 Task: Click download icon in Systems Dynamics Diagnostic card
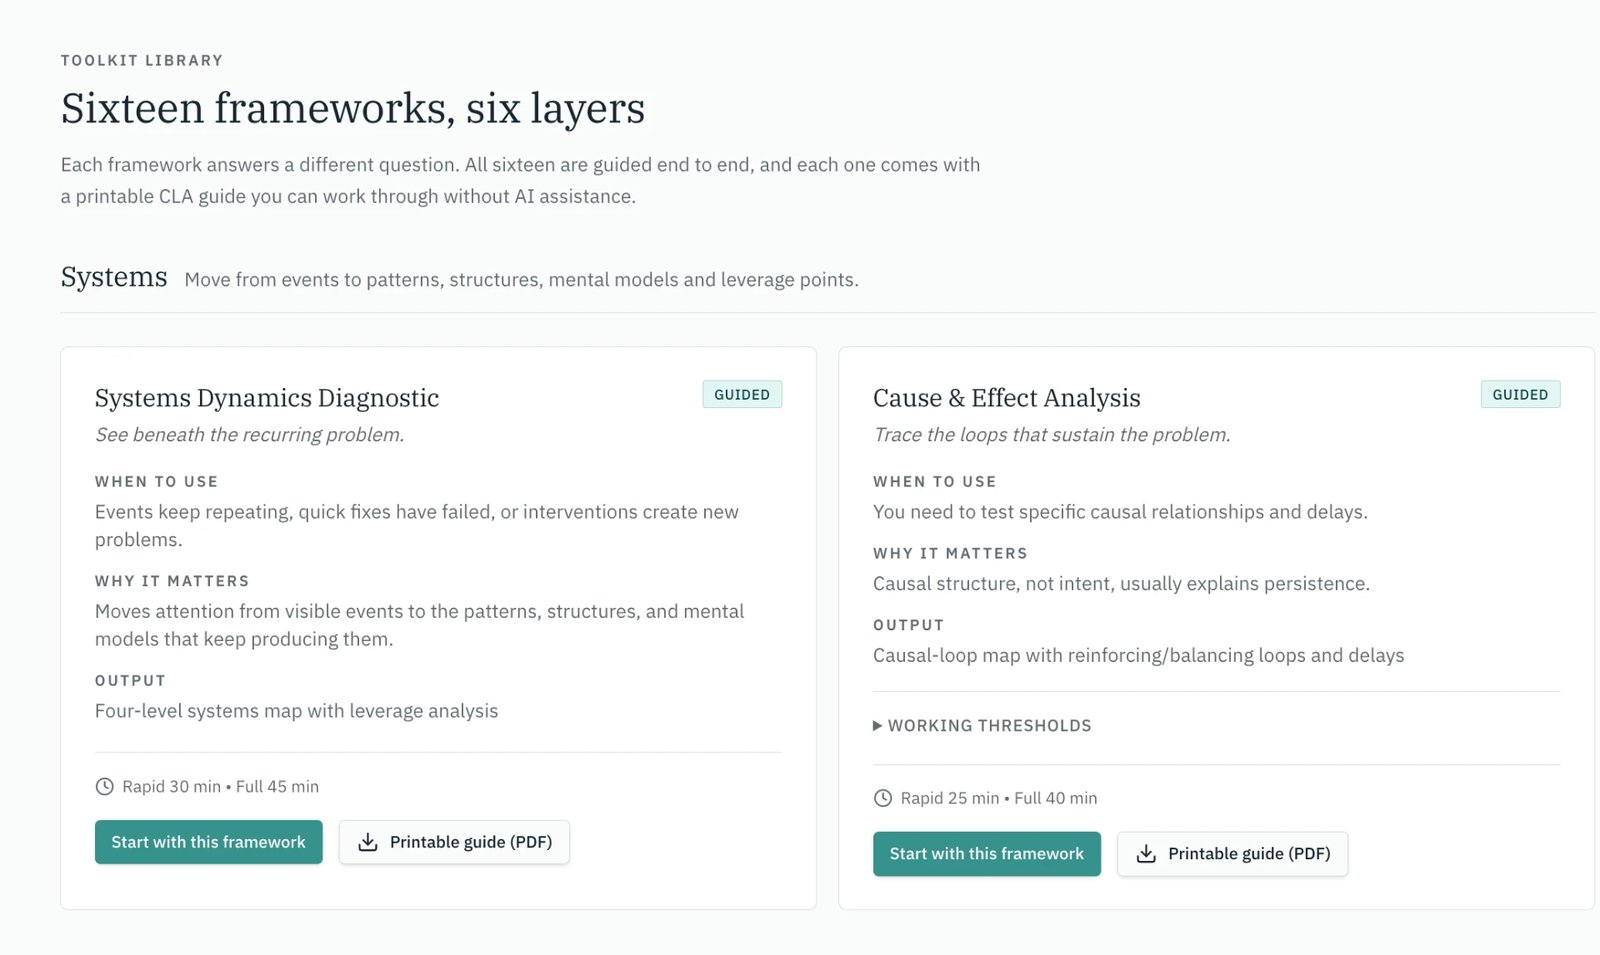[368, 842]
